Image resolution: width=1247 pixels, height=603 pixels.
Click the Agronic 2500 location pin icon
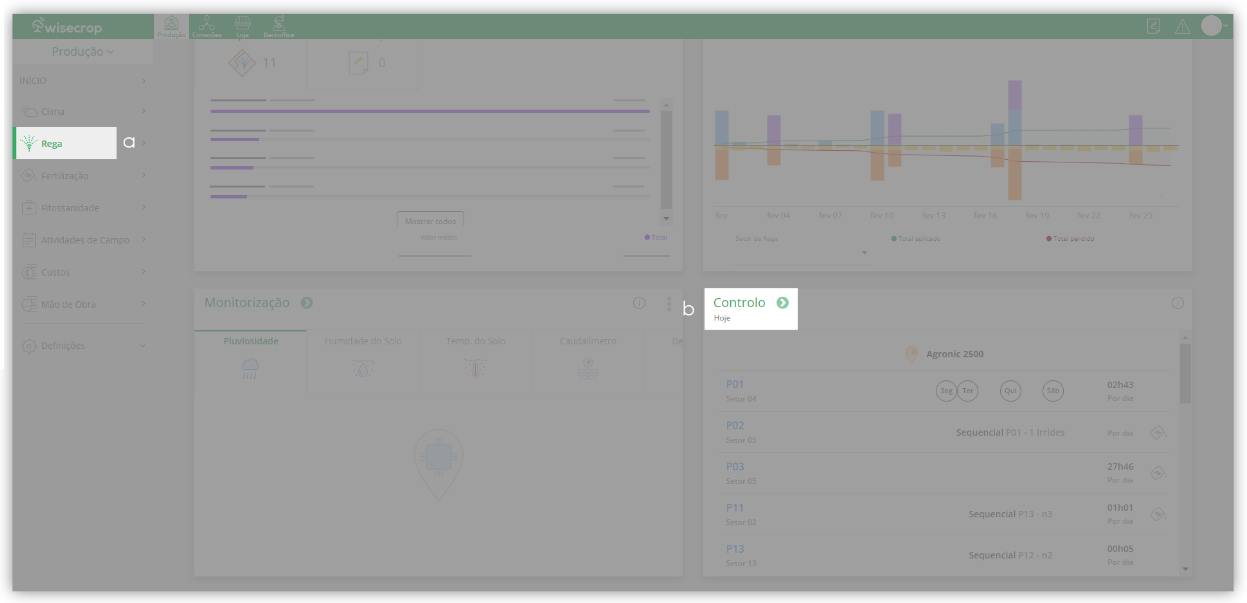(x=911, y=354)
